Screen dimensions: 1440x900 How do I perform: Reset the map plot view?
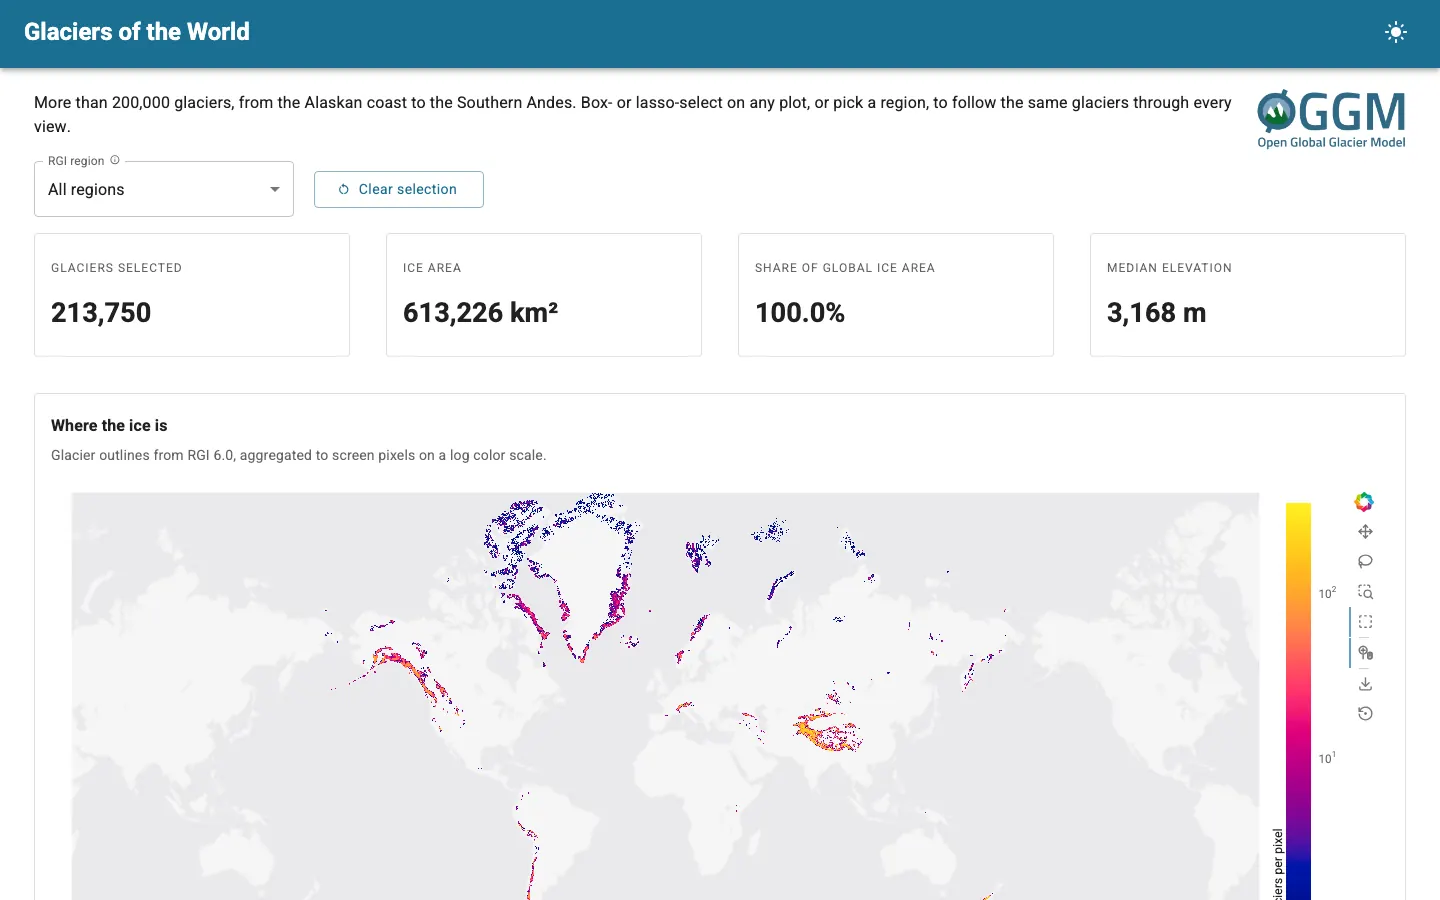1365,714
